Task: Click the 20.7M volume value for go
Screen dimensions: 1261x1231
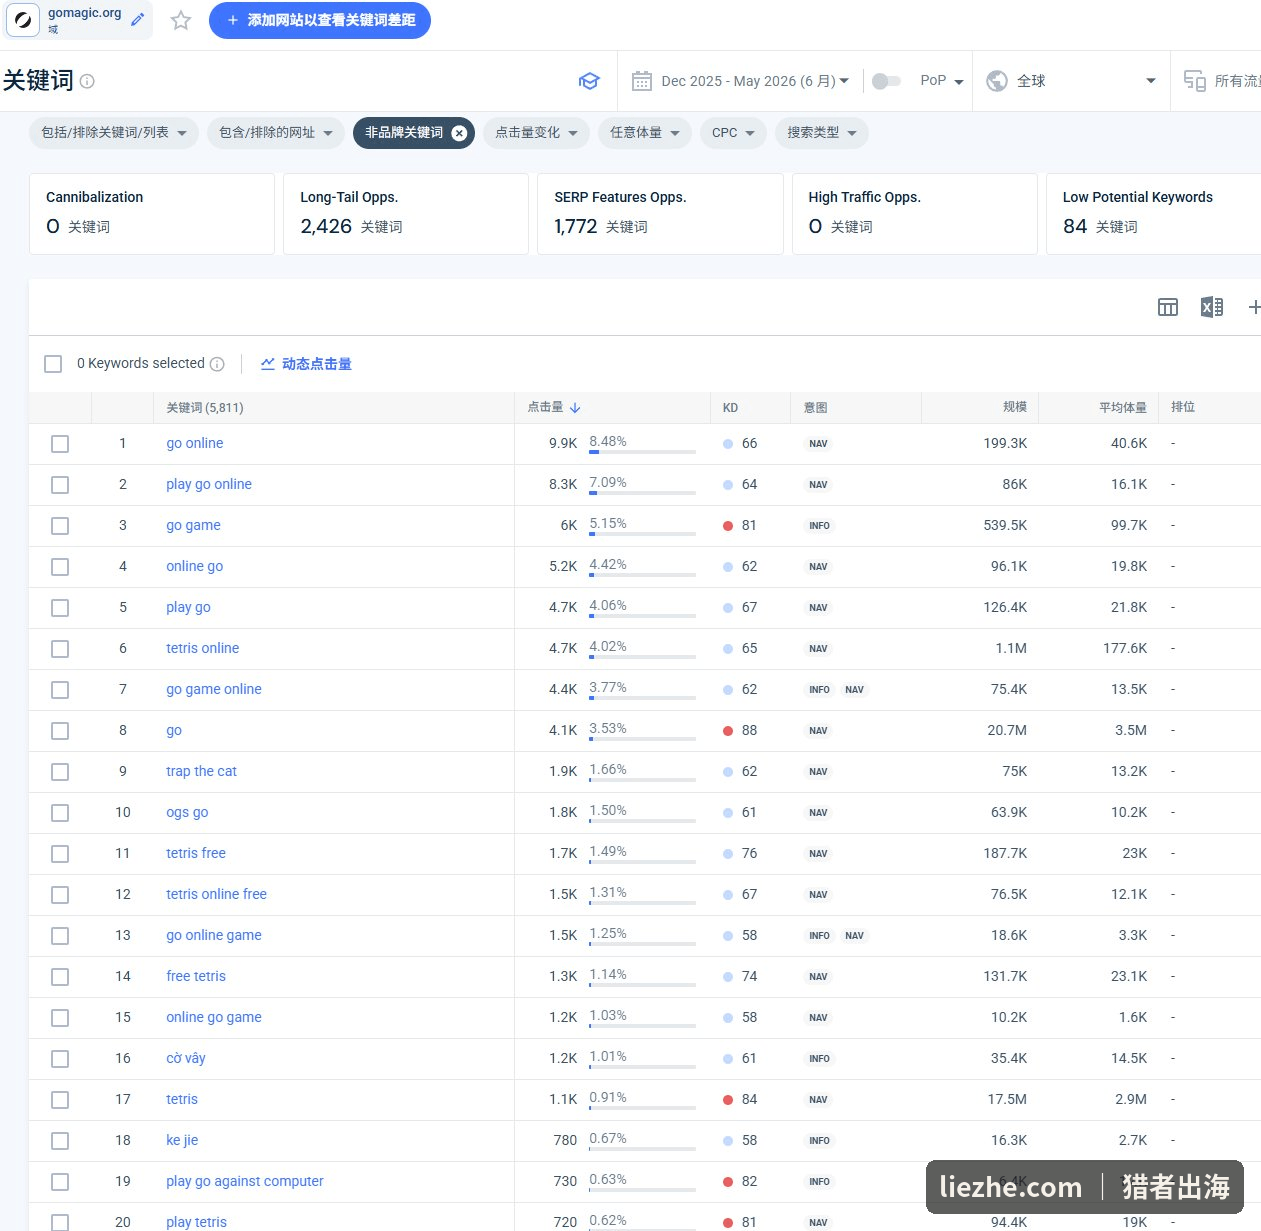Action: (x=1007, y=730)
